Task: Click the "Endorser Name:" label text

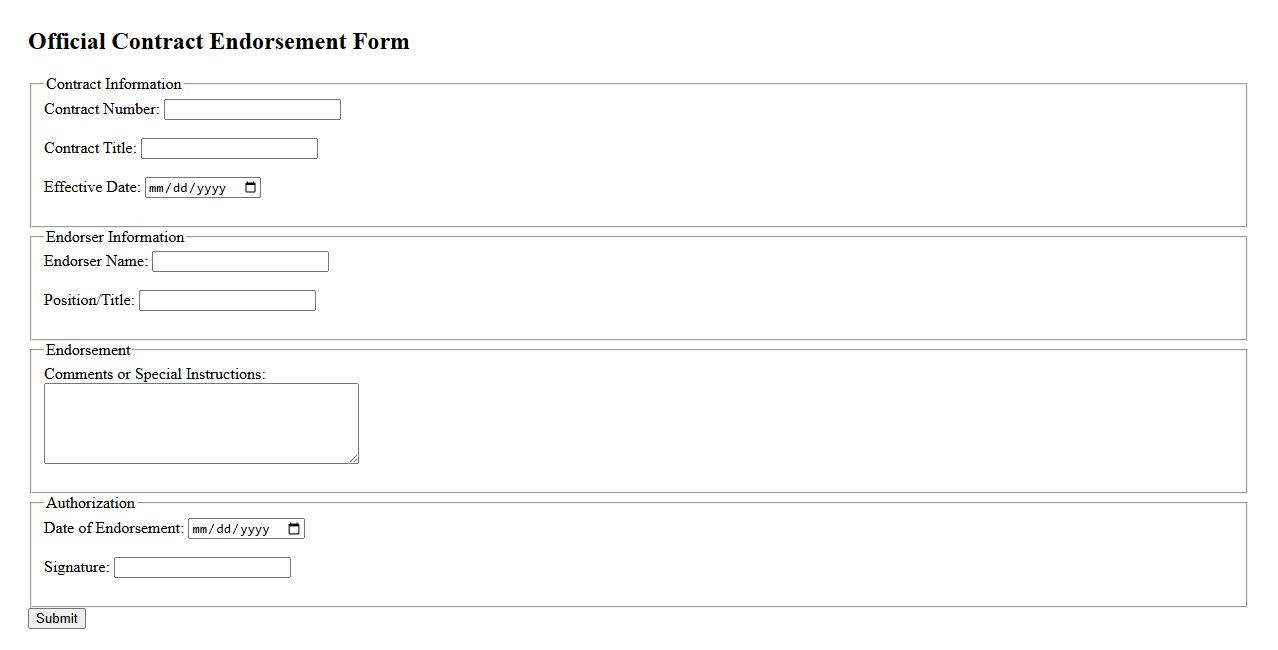Action: pos(95,261)
